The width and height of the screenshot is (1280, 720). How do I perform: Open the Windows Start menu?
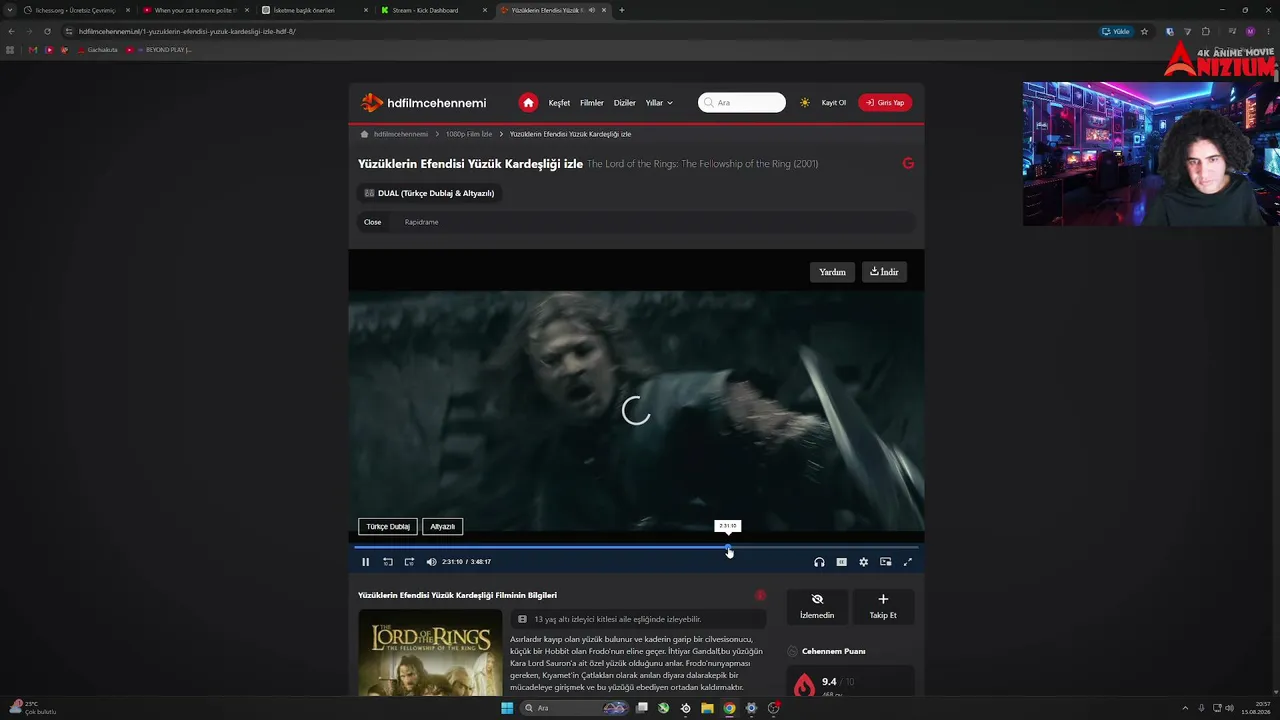pyautogui.click(x=507, y=708)
